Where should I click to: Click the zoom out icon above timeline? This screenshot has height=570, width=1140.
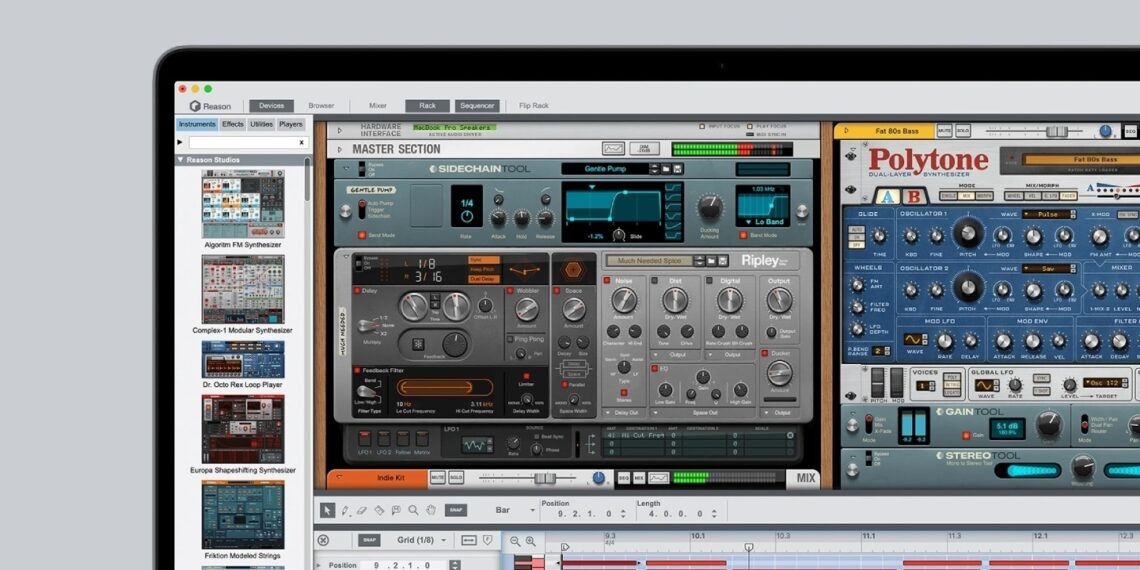coord(515,541)
